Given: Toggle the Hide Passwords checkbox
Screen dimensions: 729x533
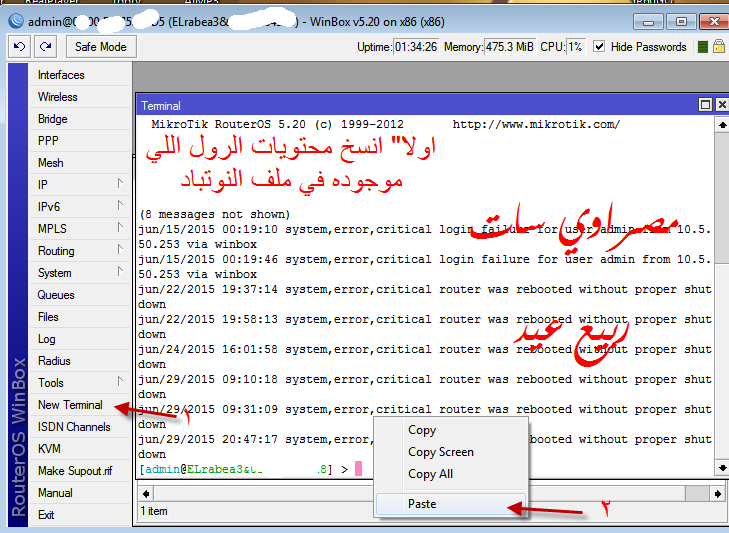Looking at the screenshot, I should click(x=599, y=47).
